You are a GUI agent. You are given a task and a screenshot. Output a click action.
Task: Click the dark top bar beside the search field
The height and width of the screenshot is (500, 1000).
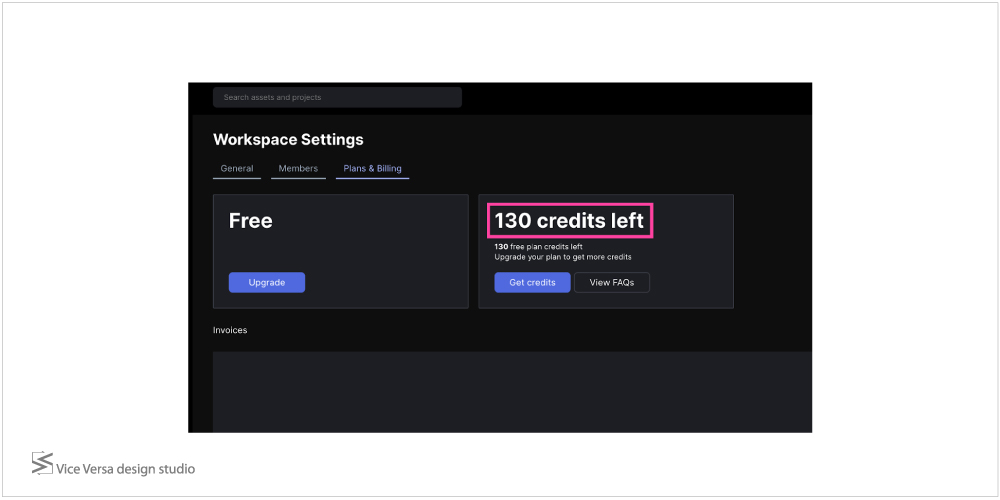pyautogui.click(x=630, y=97)
